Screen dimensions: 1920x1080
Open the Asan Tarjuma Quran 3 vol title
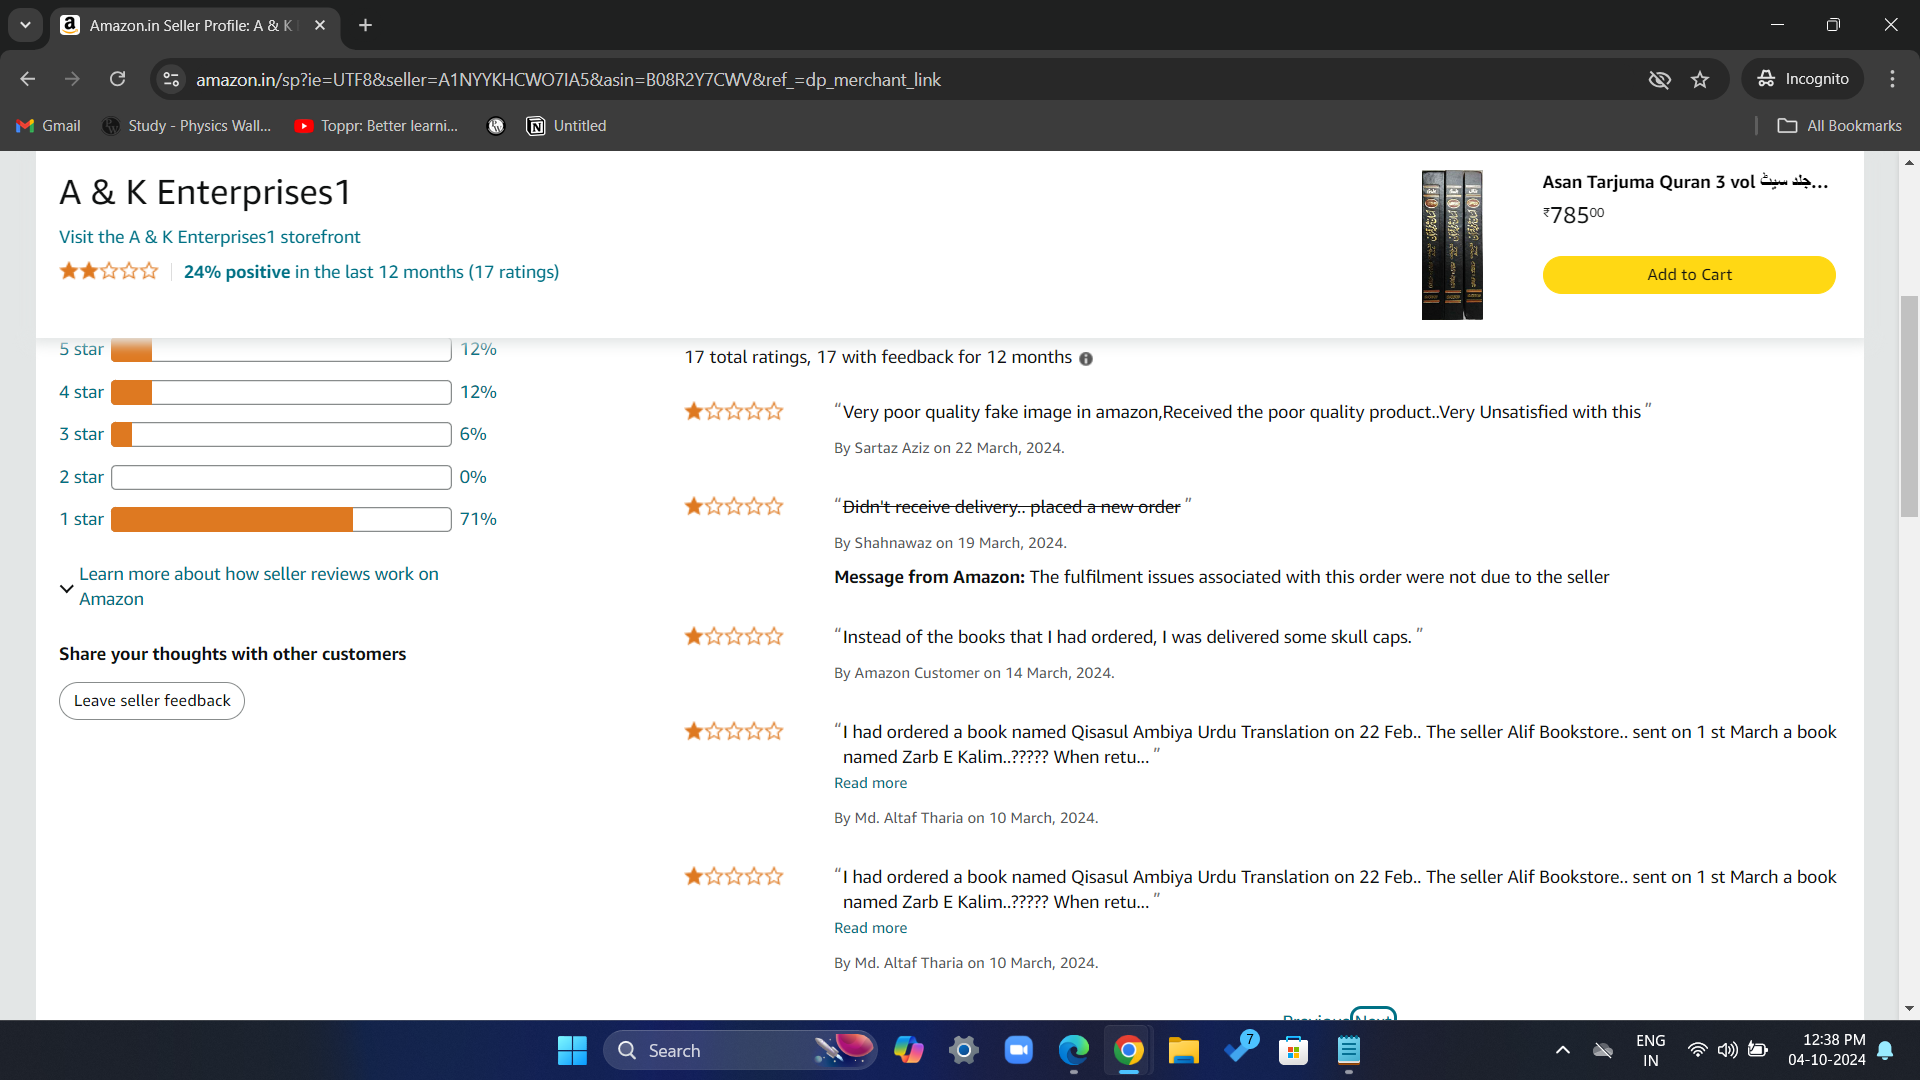[1684, 182]
